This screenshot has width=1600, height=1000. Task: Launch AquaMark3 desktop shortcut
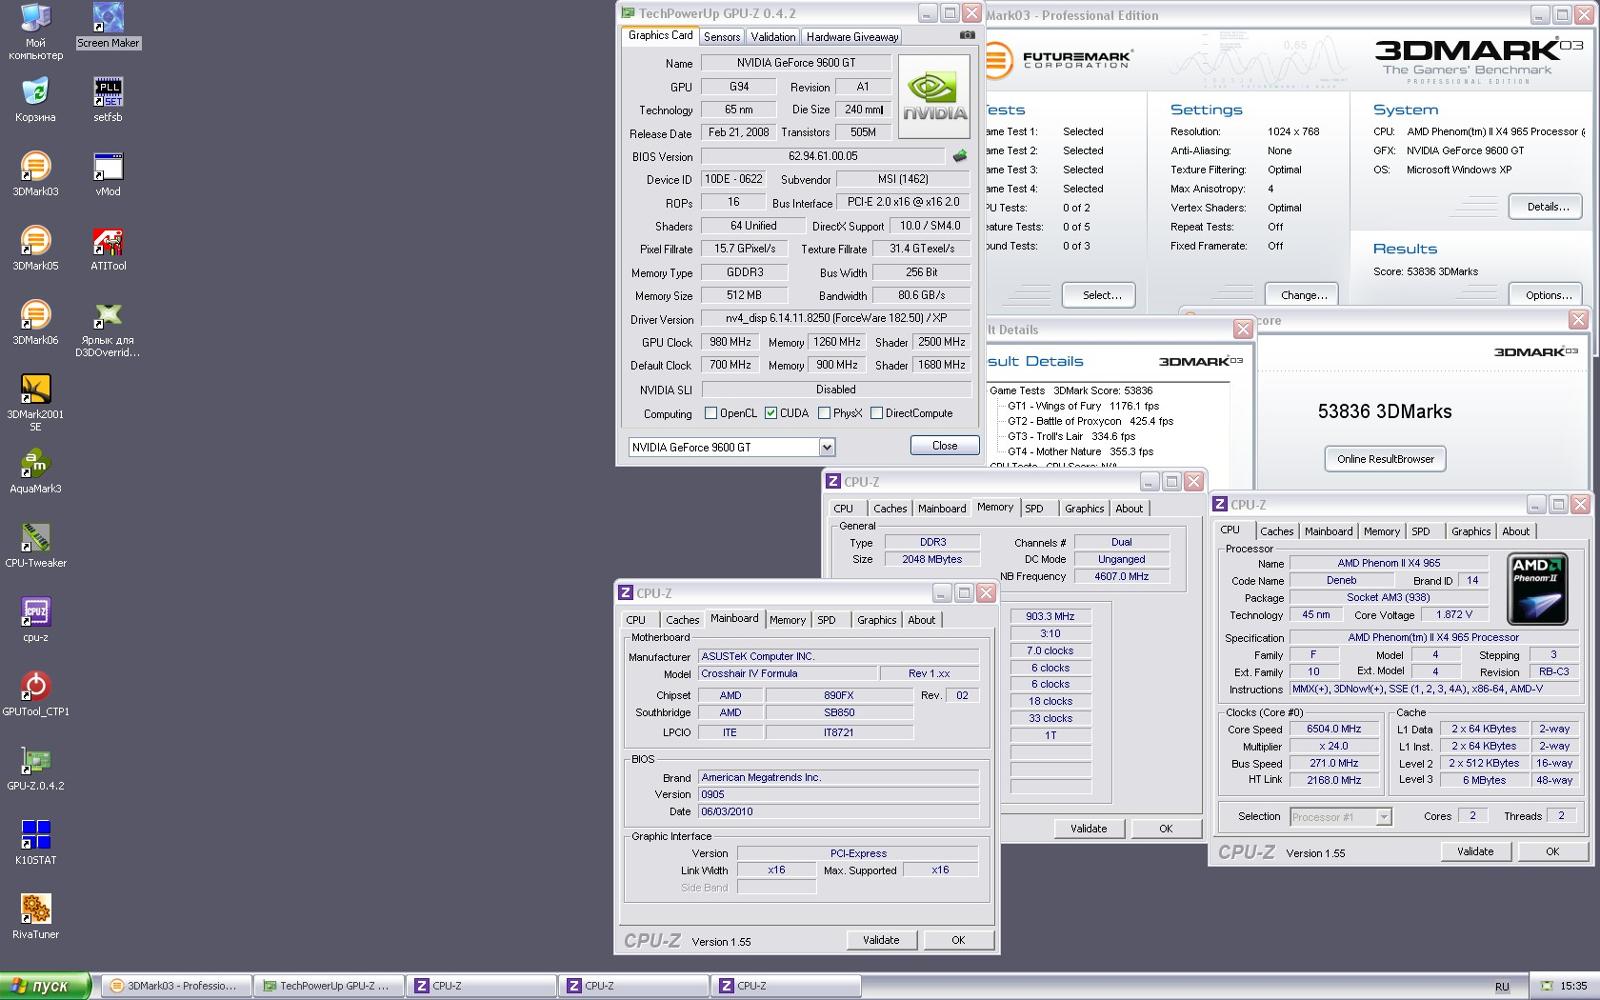pos(36,471)
